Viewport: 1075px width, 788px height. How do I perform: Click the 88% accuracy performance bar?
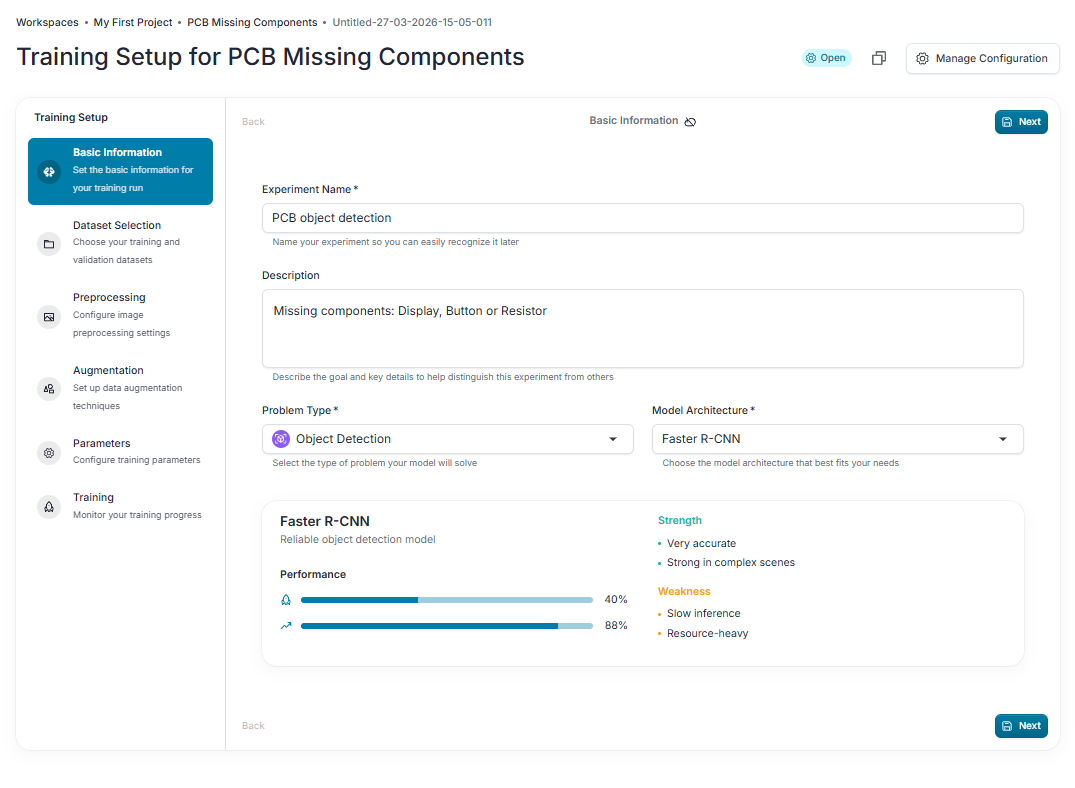[447, 625]
